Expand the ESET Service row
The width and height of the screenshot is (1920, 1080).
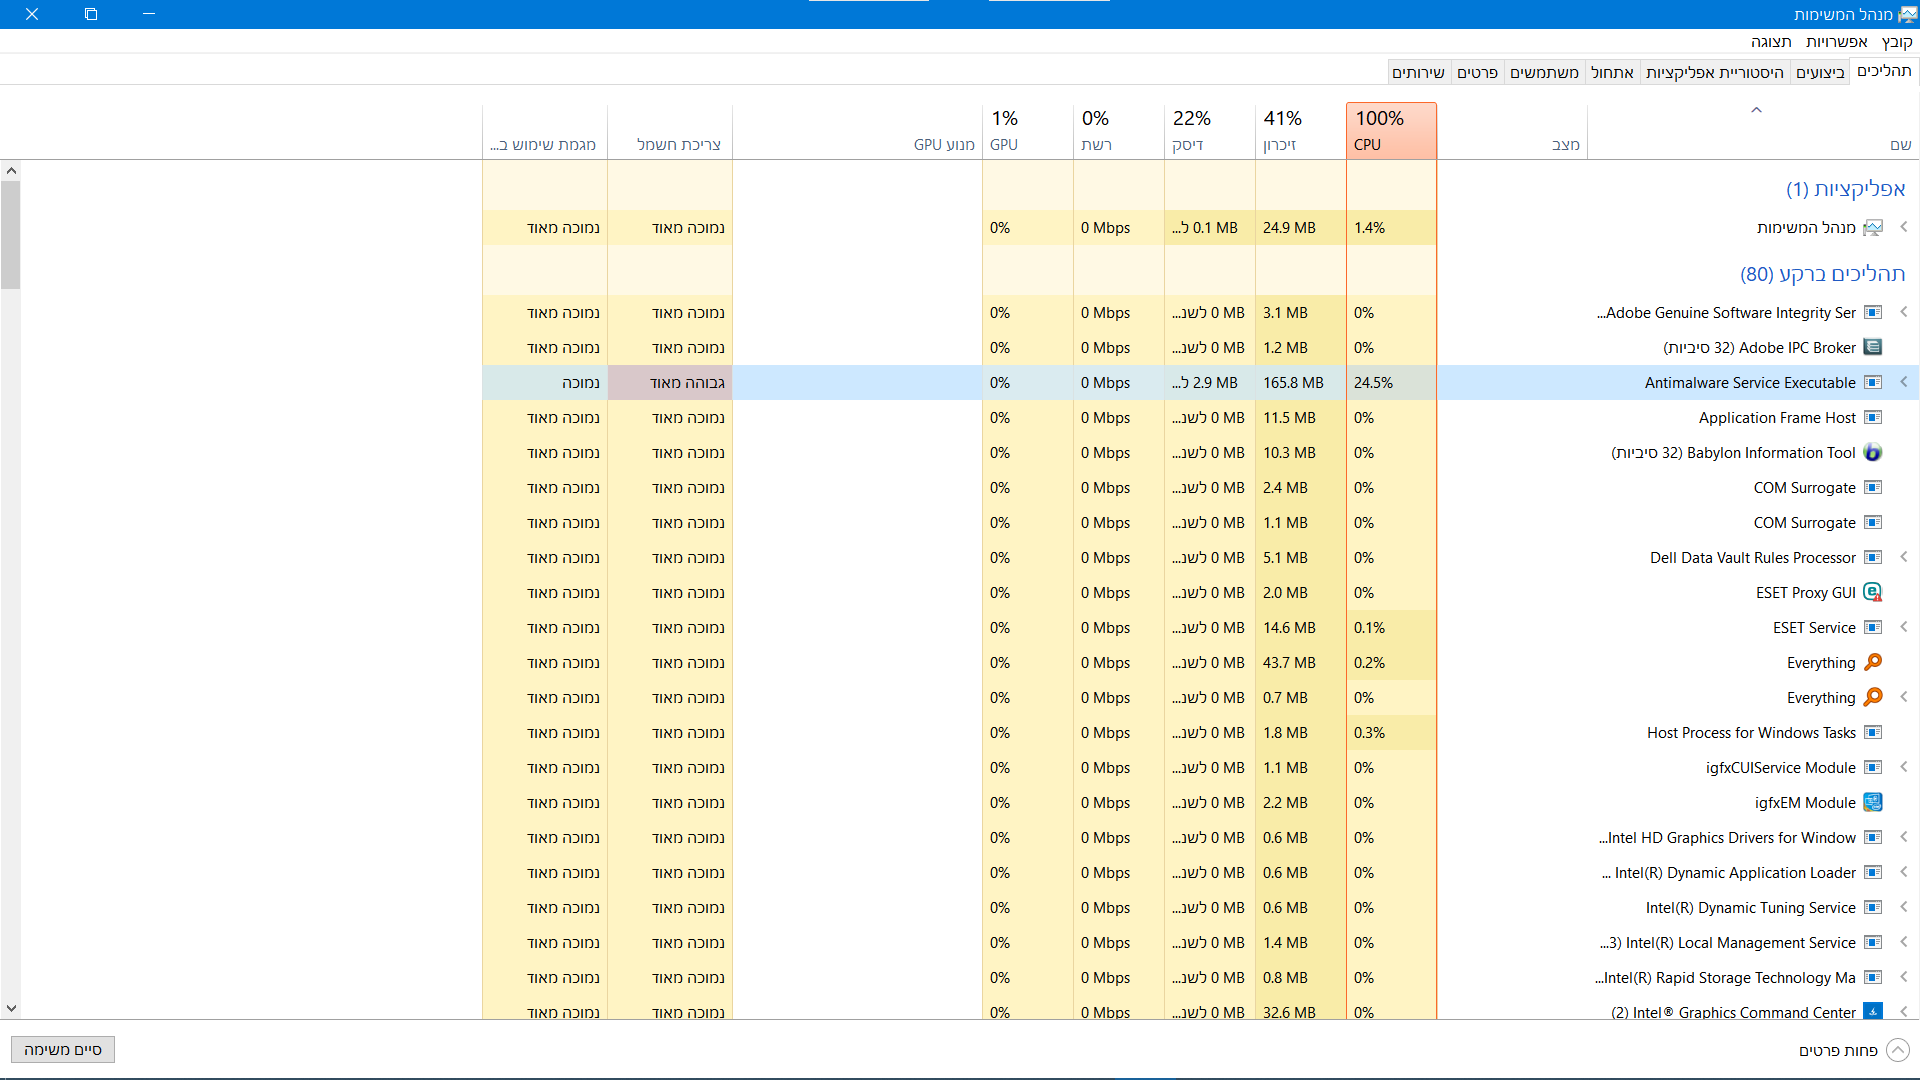[x=1904, y=627]
